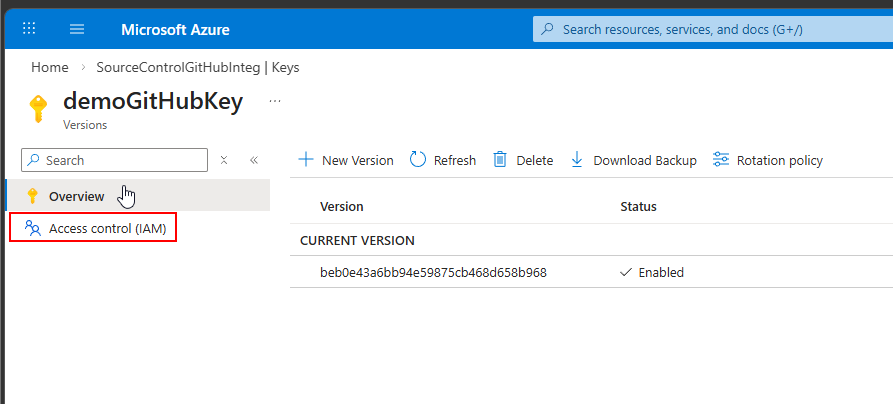Click the Refresh button
The height and width of the screenshot is (404, 893).
pyautogui.click(x=443, y=160)
